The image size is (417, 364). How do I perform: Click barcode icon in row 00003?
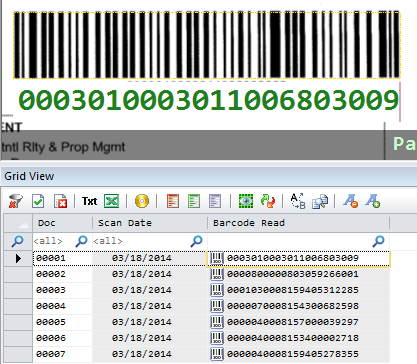pos(217,290)
